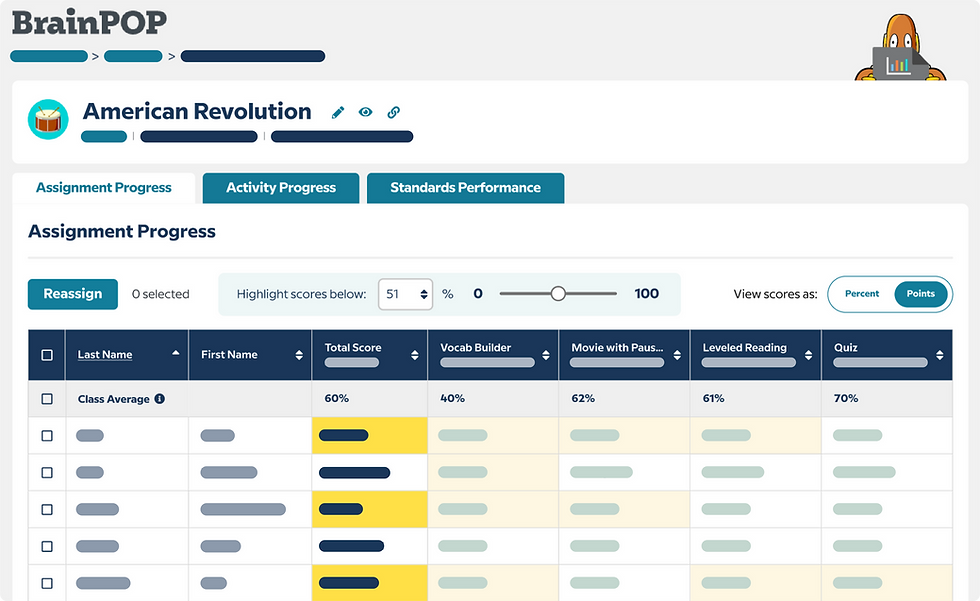Open the info icon next to Class Average
Screen dimensions: 980x601
tap(160, 399)
